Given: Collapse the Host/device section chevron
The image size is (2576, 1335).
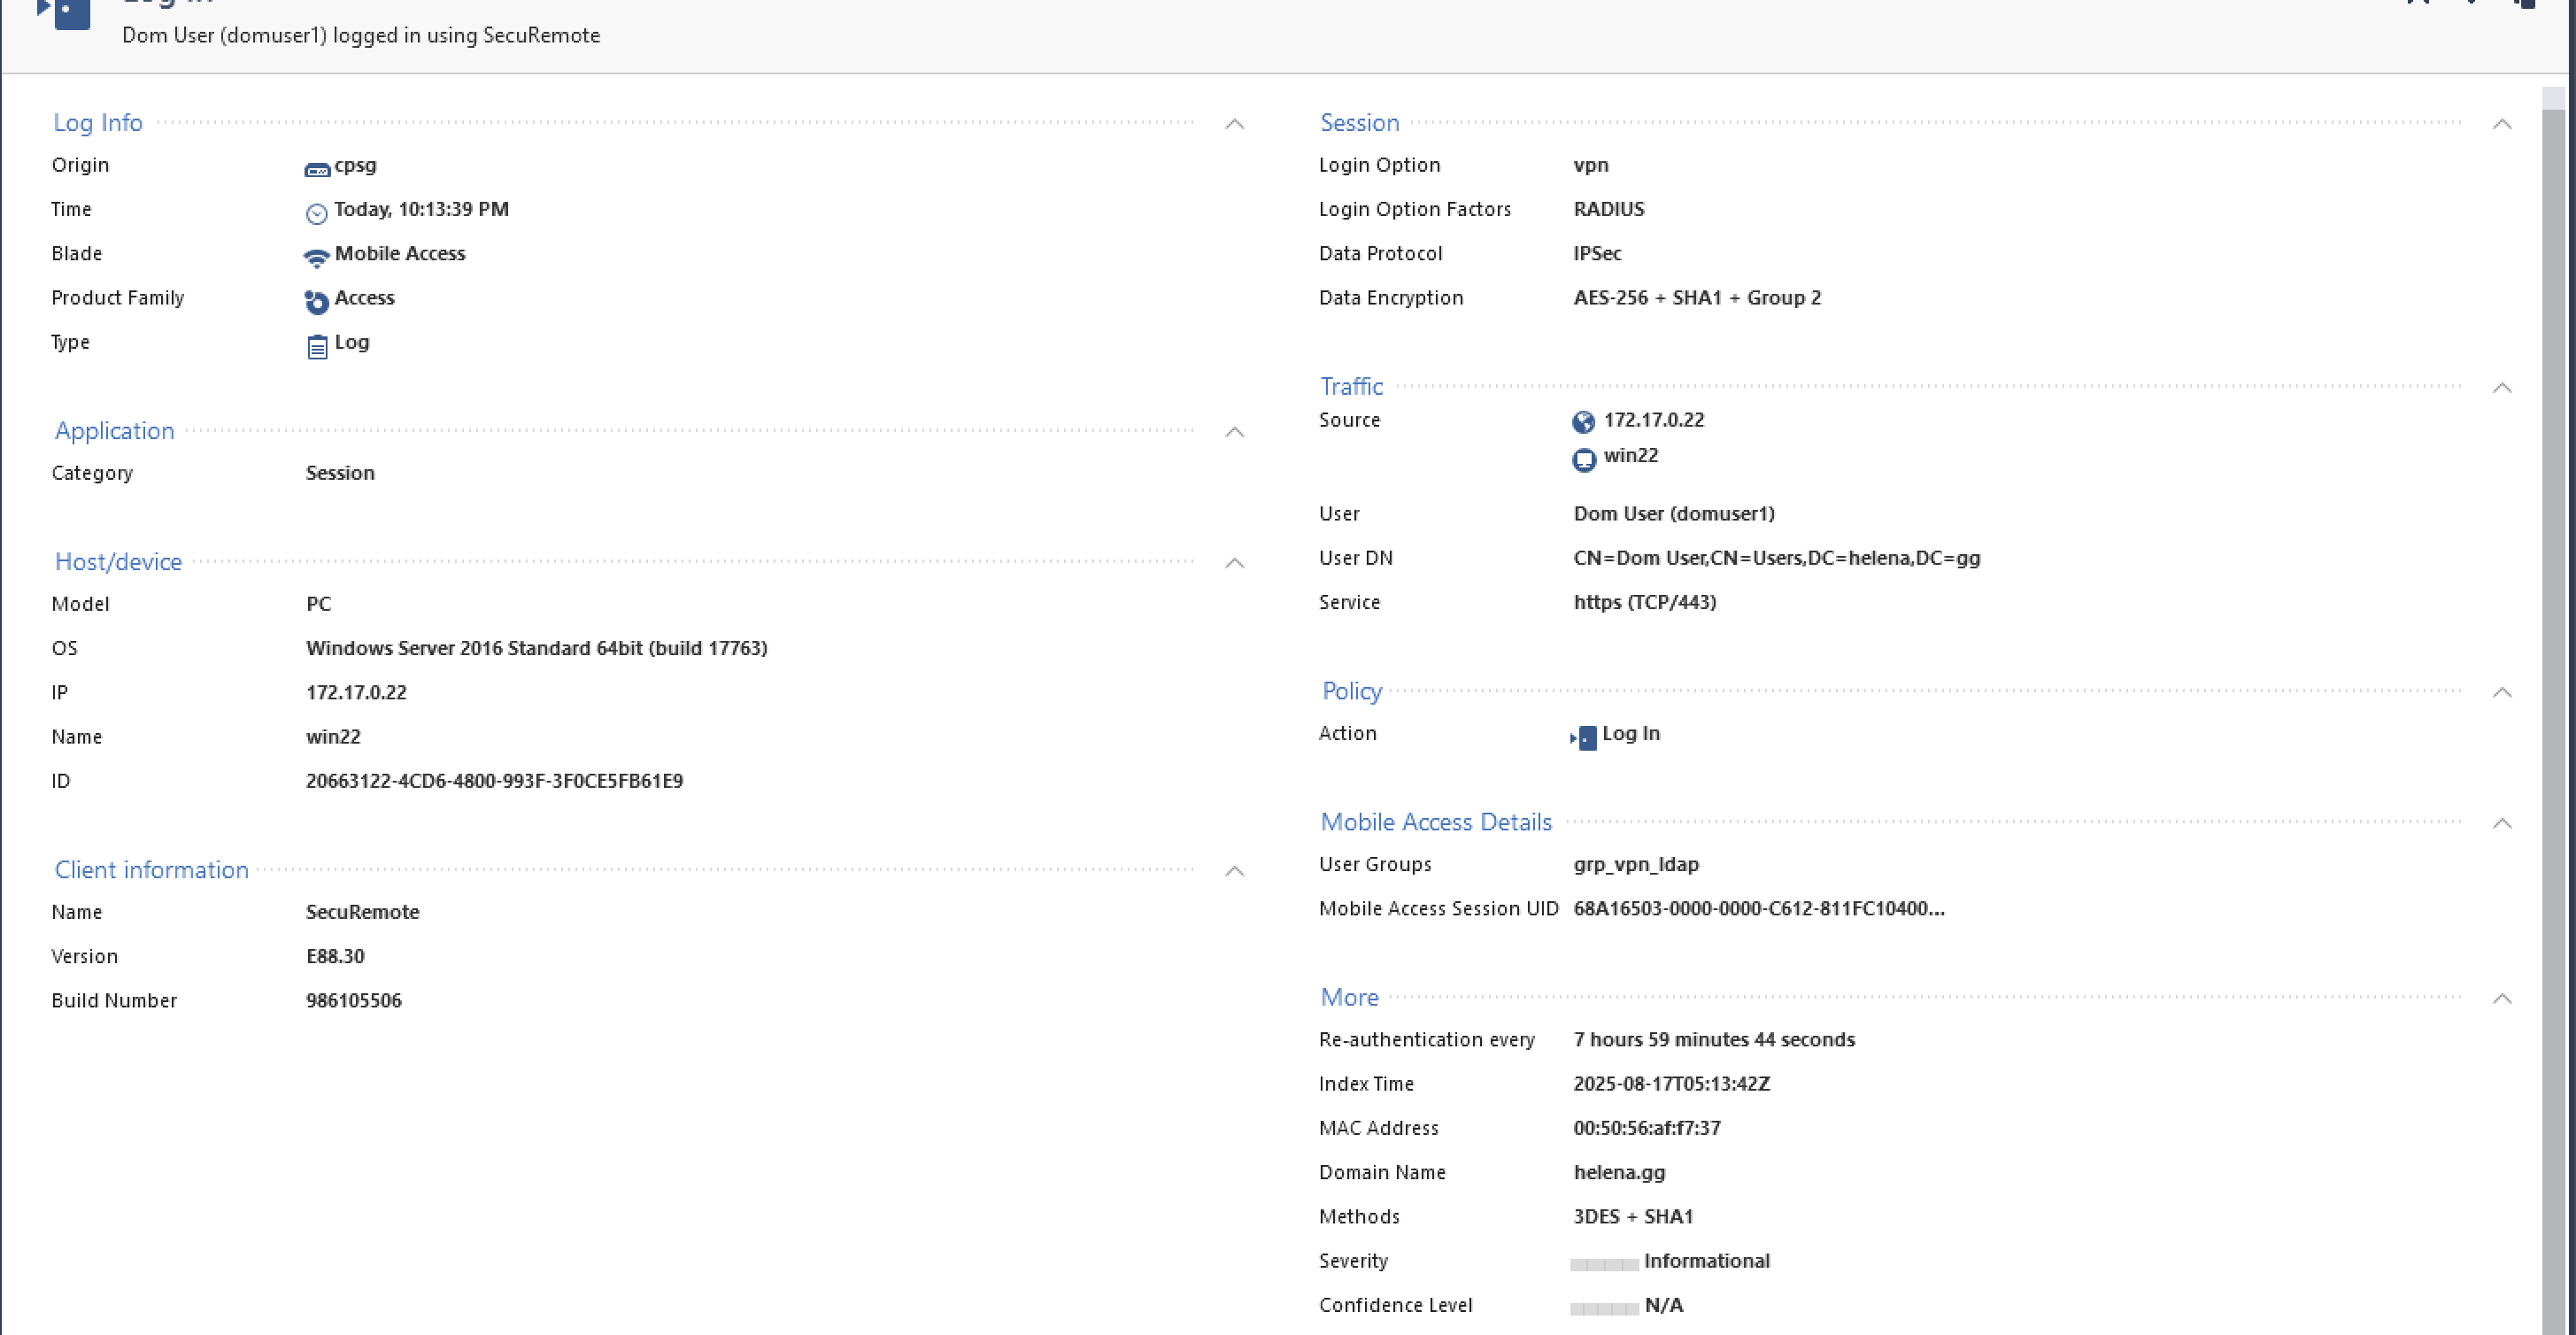Looking at the screenshot, I should pos(1234,563).
